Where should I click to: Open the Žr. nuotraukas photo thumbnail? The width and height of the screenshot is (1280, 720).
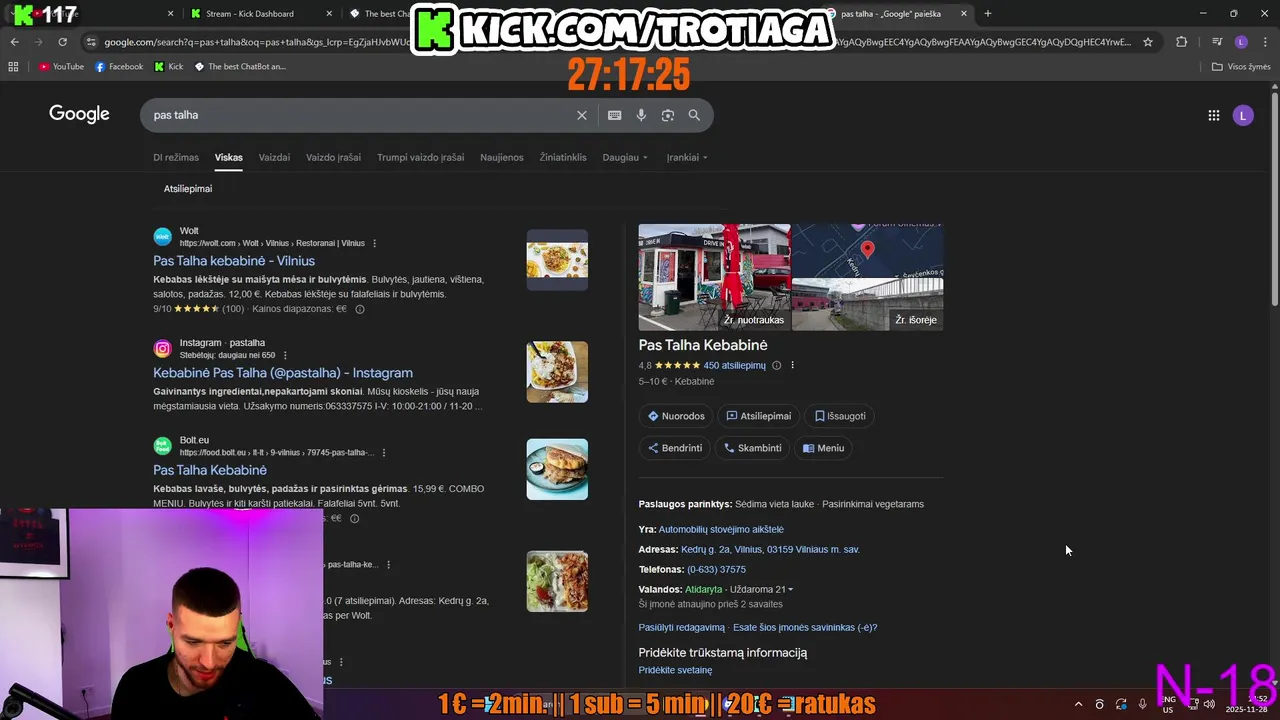[x=714, y=277]
